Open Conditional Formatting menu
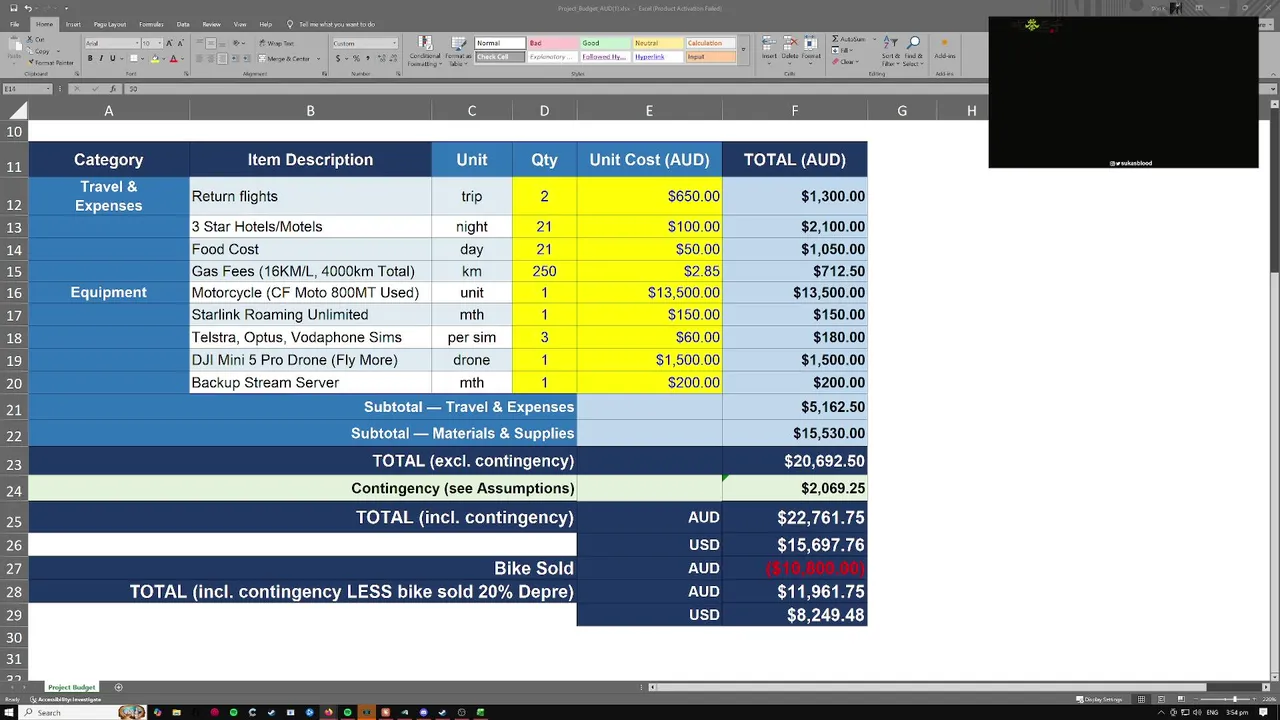Image resolution: width=1280 pixels, height=720 pixels. click(x=425, y=52)
